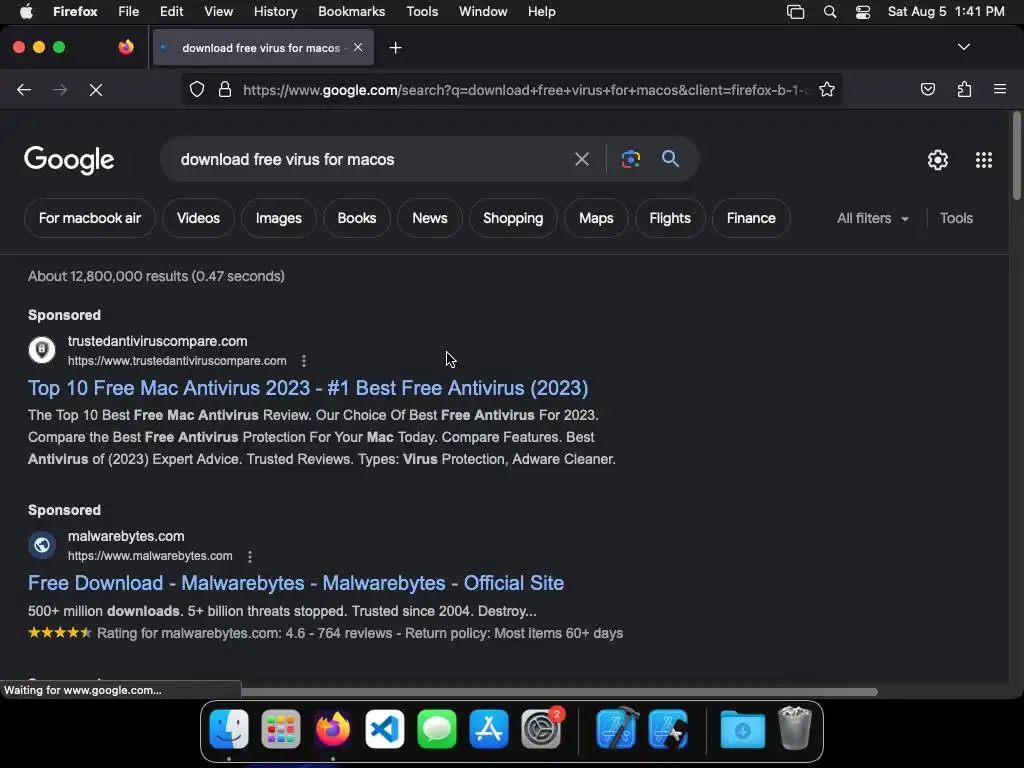The width and height of the screenshot is (1024, 768).
Task: Click the vertical page scrollbar thumb
Action: 1016,155
